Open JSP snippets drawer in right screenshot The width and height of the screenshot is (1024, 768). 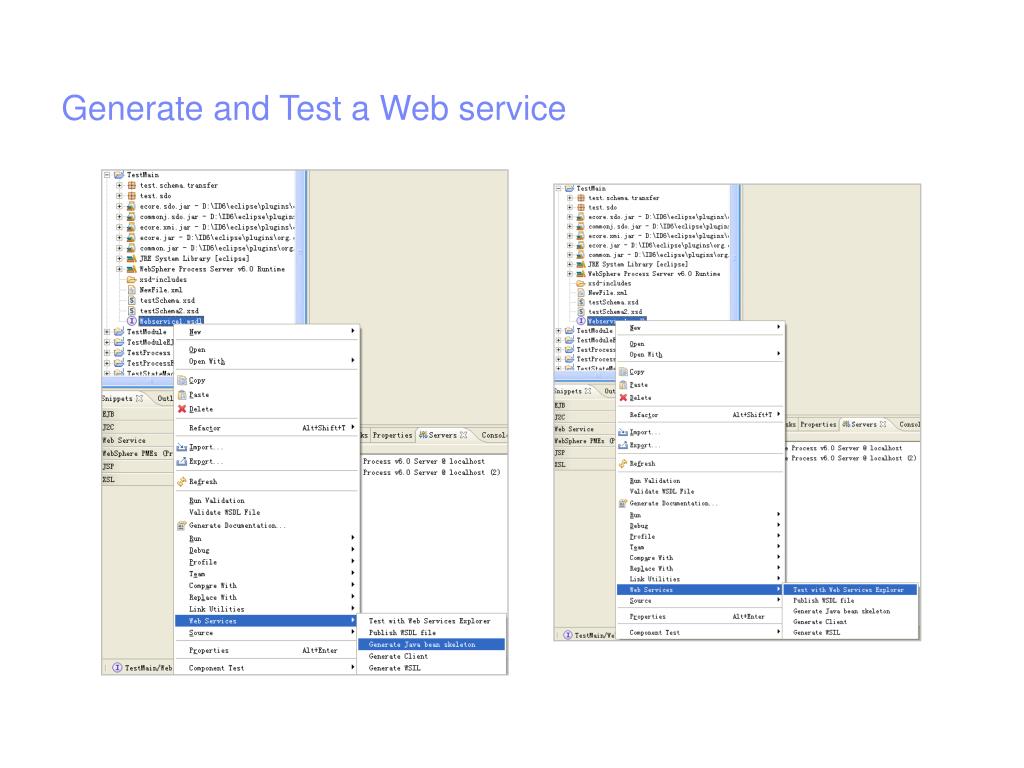585,453
